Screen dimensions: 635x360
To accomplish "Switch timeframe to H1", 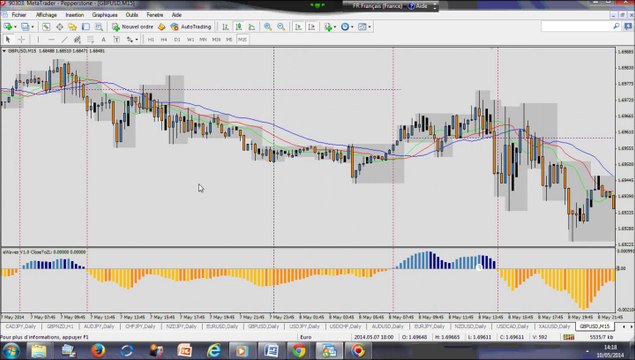I will [x=151, y=39].
